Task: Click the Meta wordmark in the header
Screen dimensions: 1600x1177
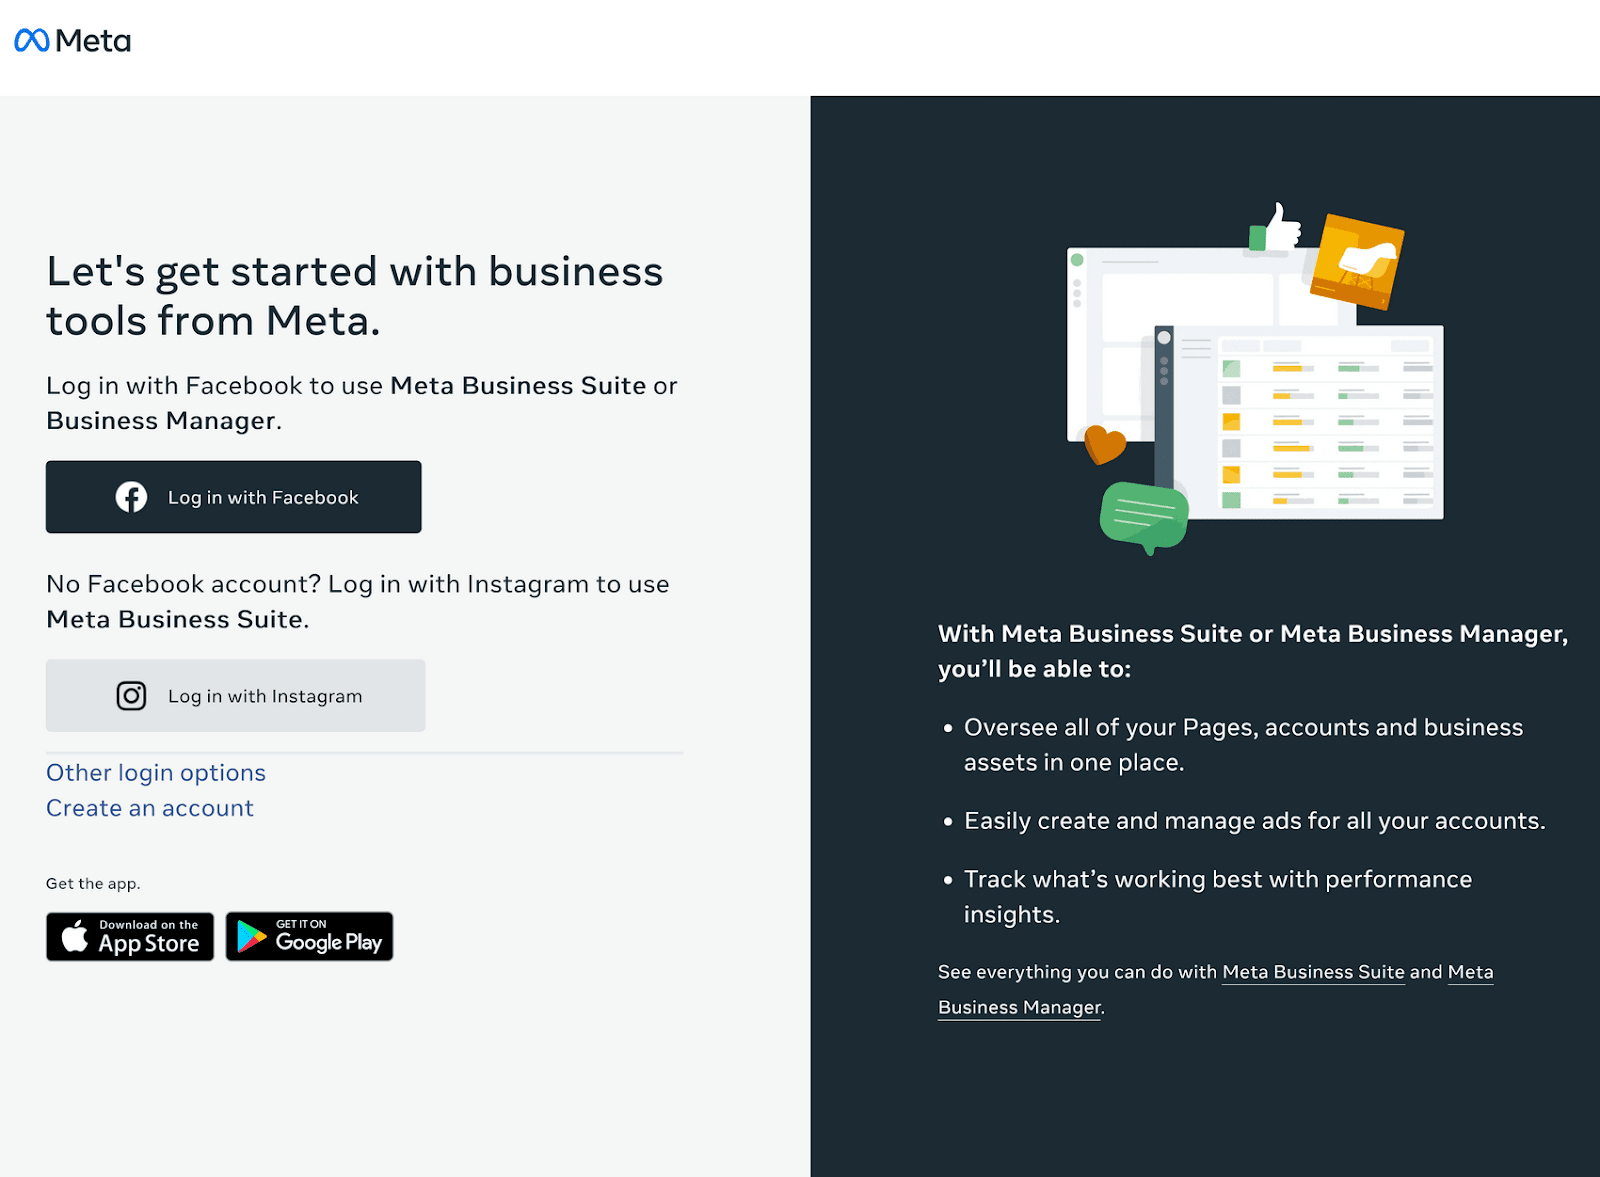Action: pyautogui.click(x=92, y=40)
